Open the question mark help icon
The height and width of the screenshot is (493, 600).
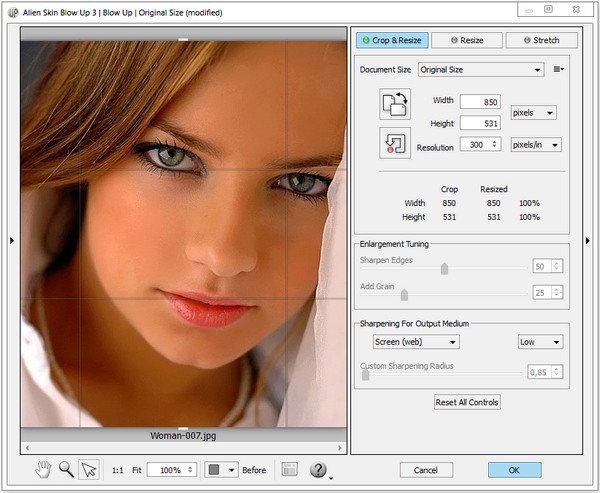(319, 469)
